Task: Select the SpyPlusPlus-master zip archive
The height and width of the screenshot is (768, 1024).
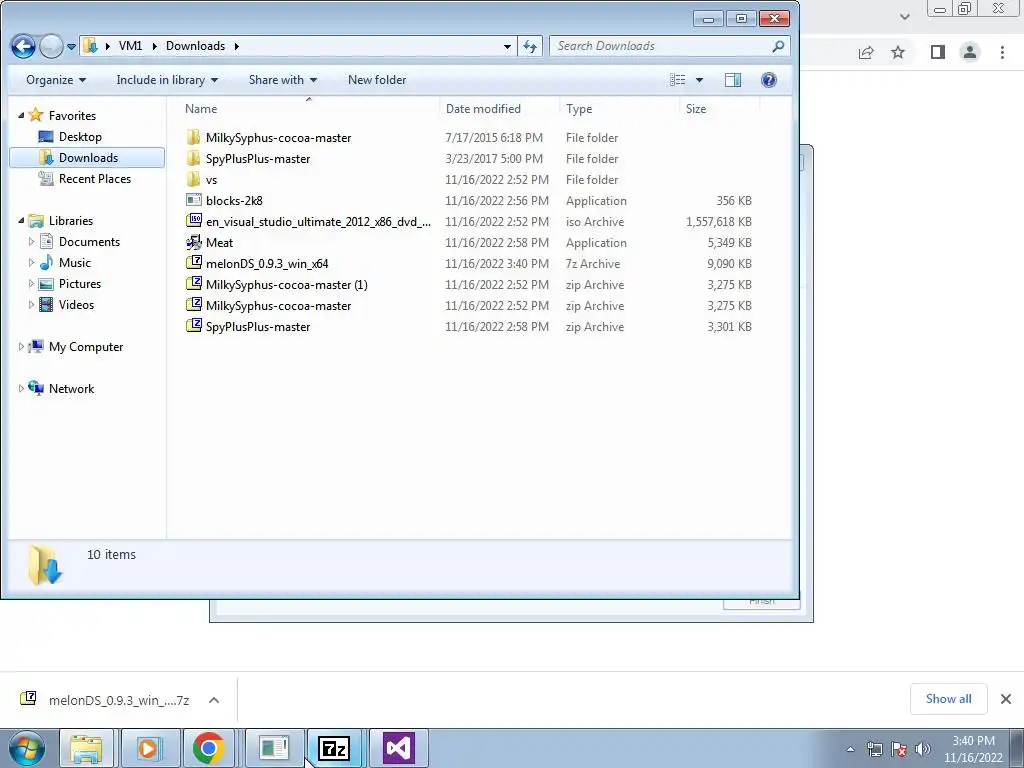Action: click(x=257, y=327)
